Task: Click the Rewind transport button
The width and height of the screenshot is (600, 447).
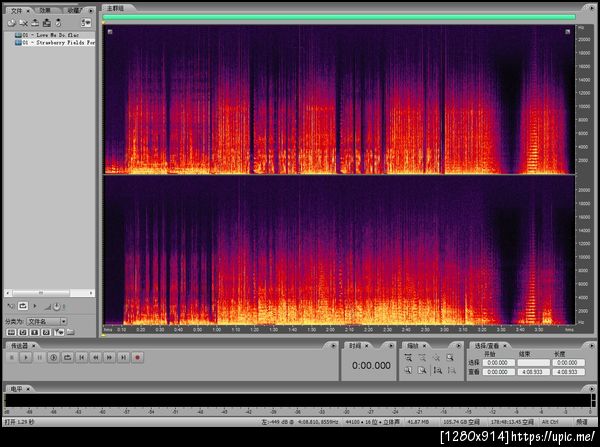Action: tap(96, 357)
